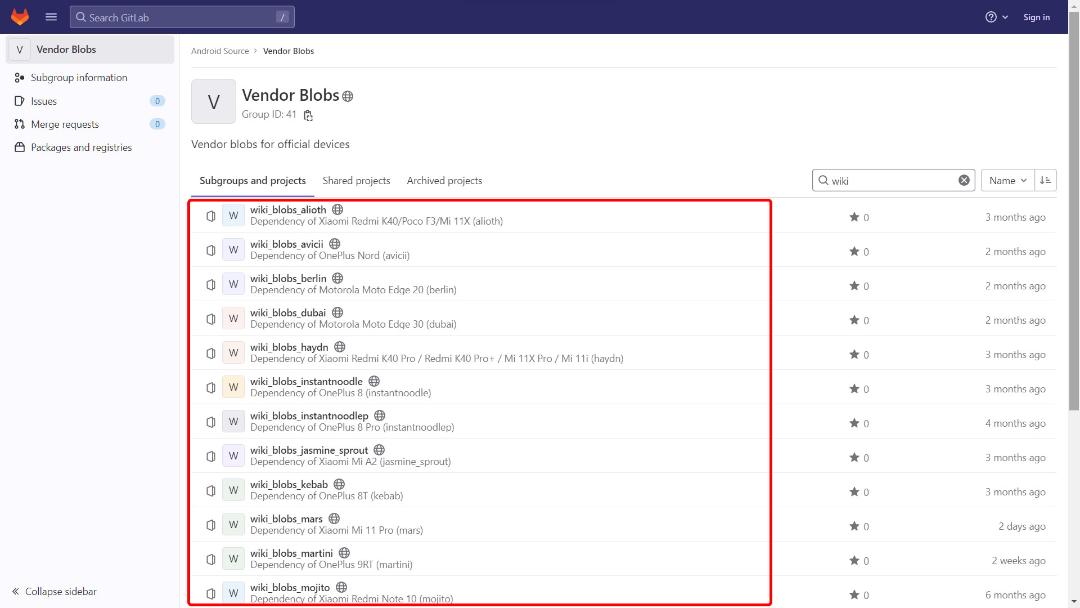The width and height of the screenshot is (1080, 608).
Task: Click project bookmark icon in wiki_blobs_avicii row
Action: 211,251
